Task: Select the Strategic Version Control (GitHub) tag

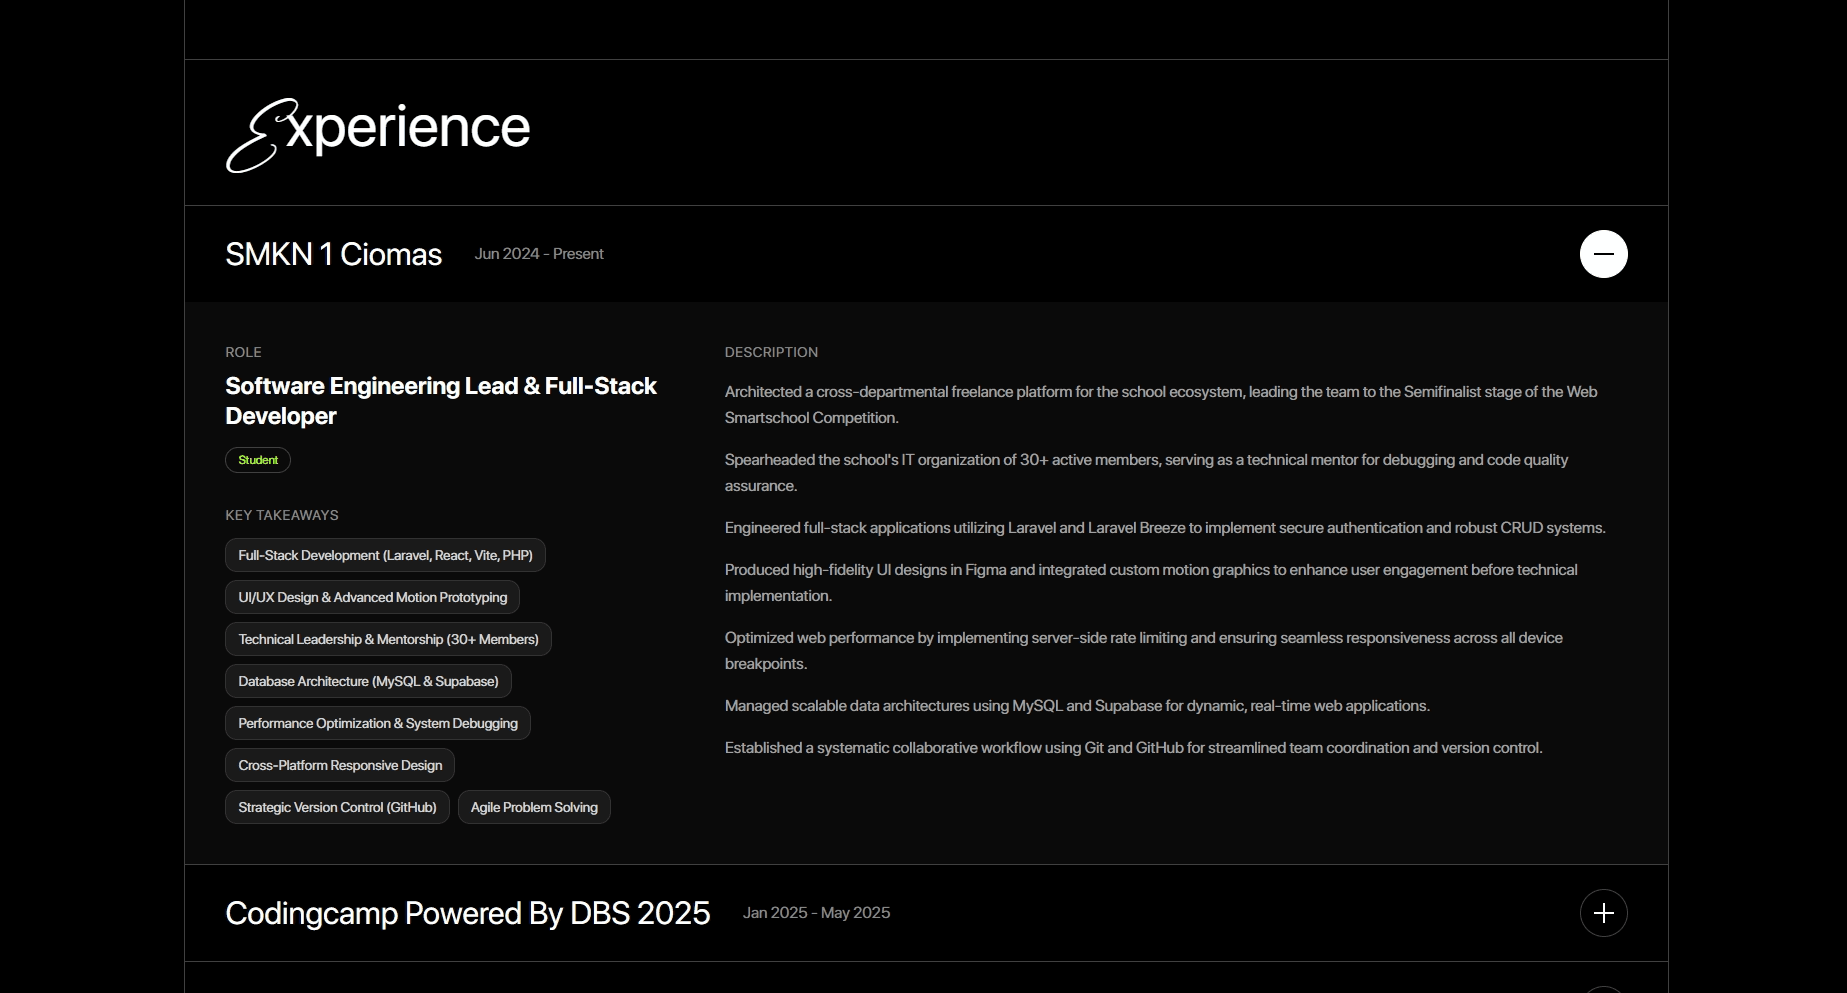Action: coord(337,807)
